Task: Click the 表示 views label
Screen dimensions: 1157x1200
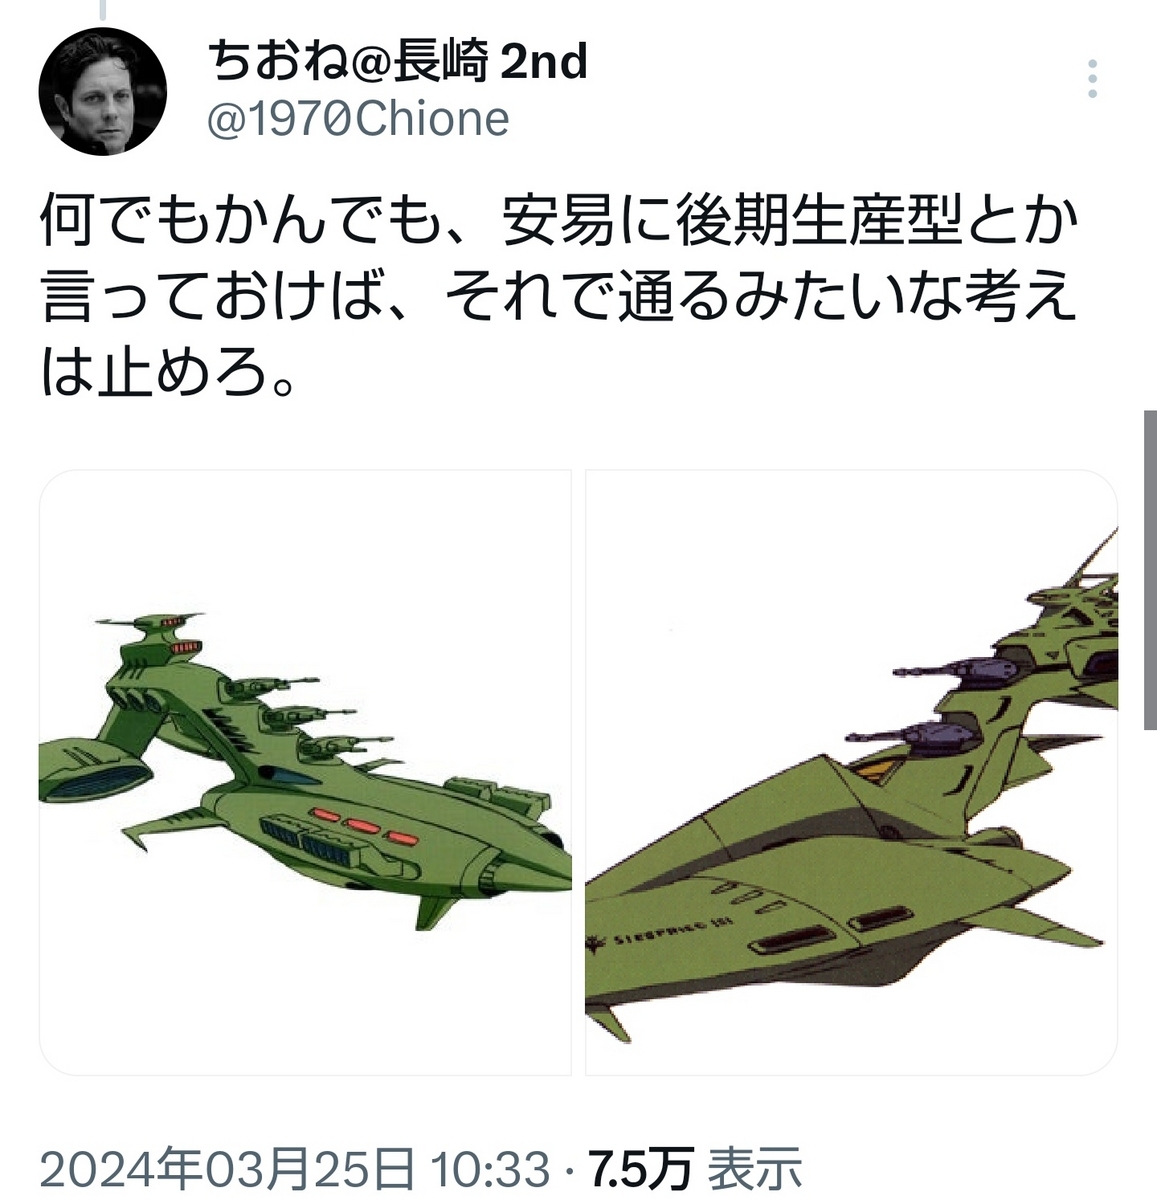Action: (x=755, y=1168)
